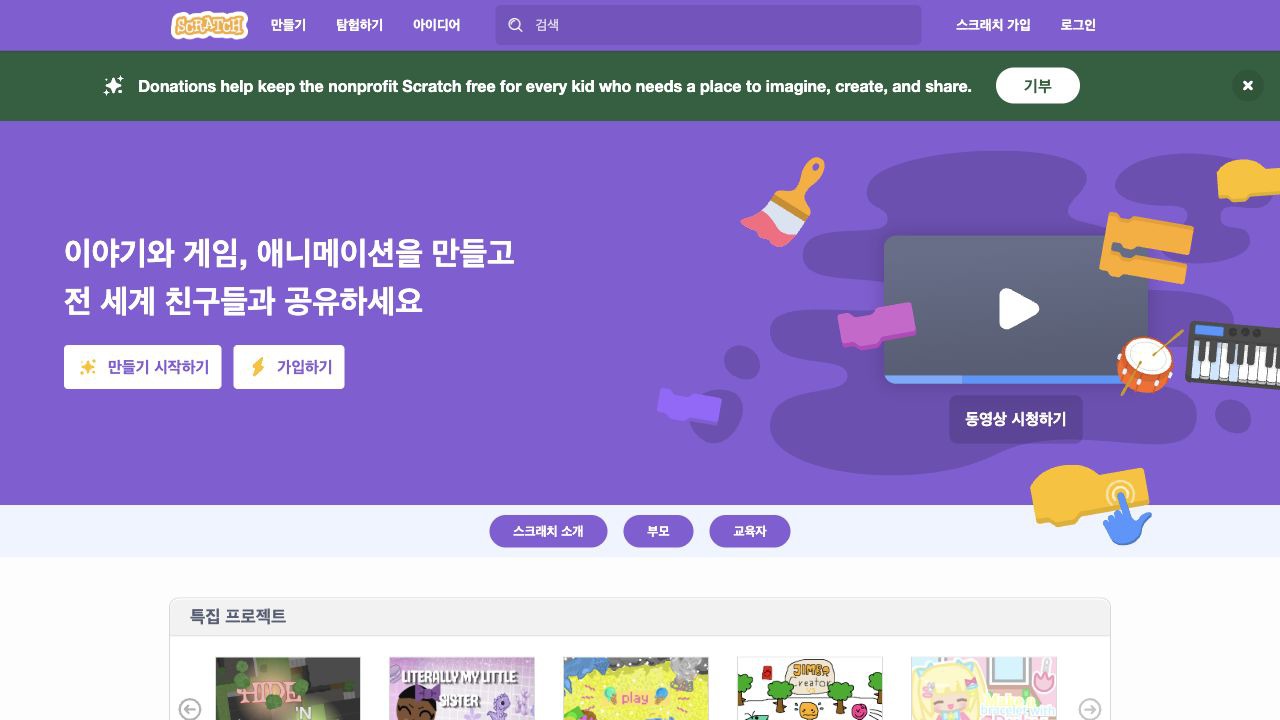This screenshot has height=720, width=1280.
Task: Open the blonde character project thumbnail
Action: (984, 689)
